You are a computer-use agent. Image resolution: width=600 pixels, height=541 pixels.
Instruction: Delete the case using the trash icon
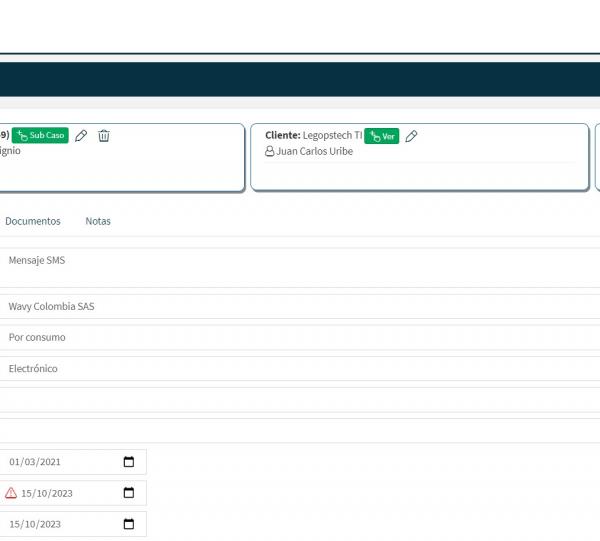click(104, 136)
